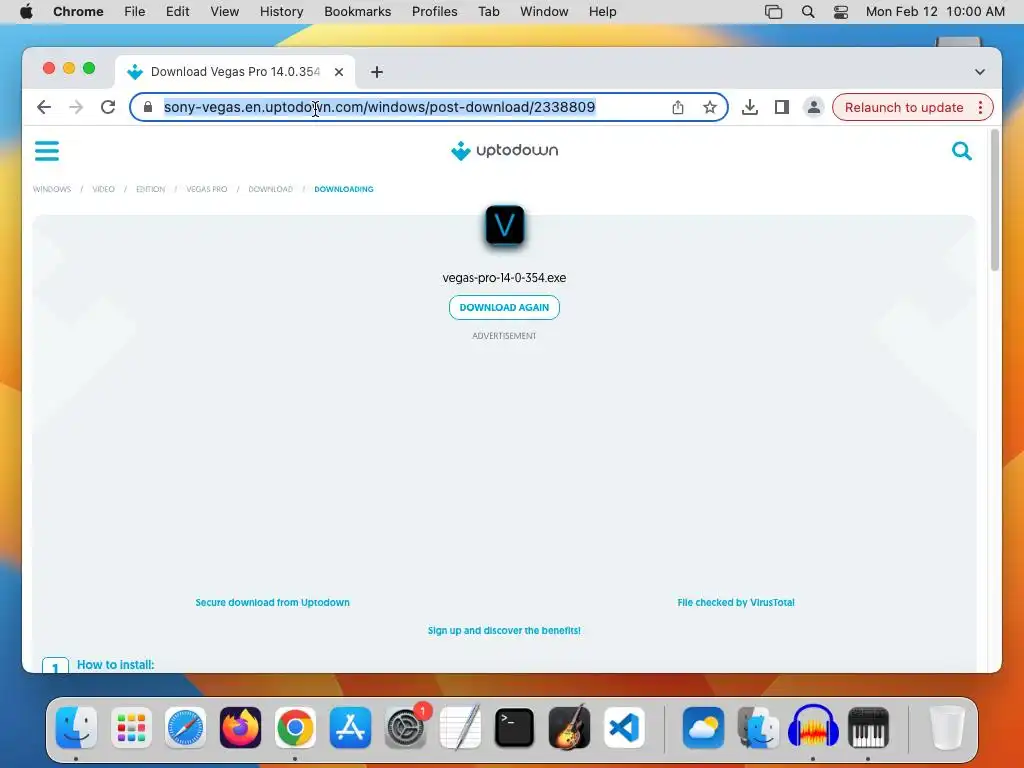Click the Vegas Pro app icon
This screenshot has width=1024, height=768.
point(504,226)
